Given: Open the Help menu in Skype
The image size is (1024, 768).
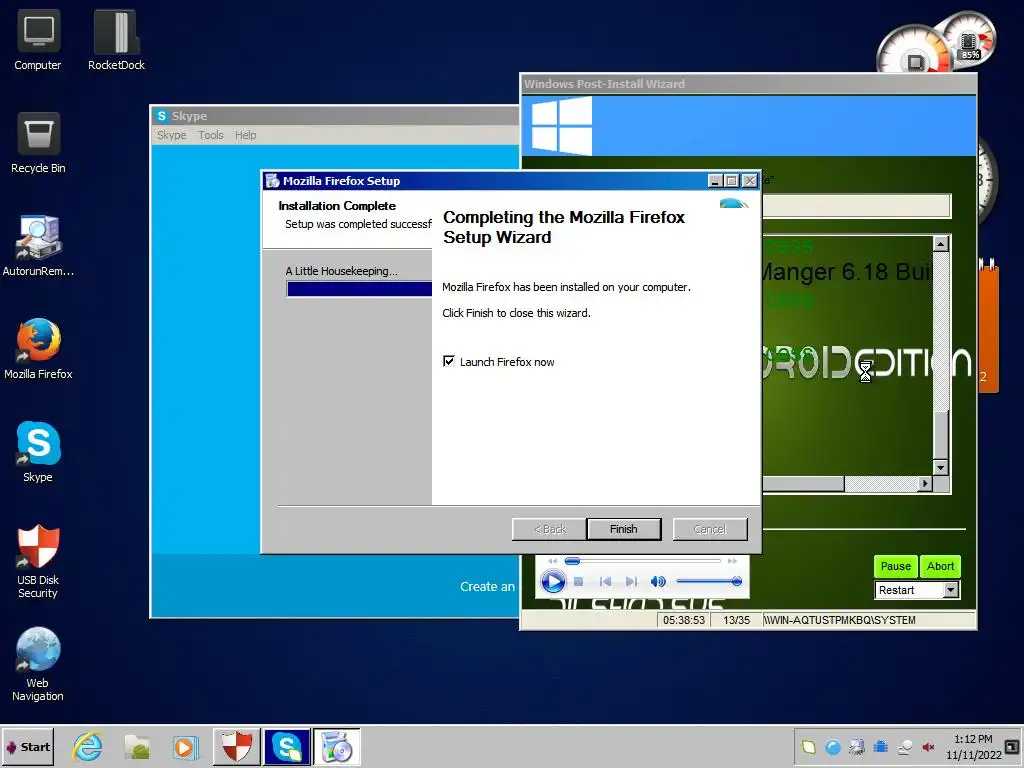Looking at the screenshot, I should 246,135.
